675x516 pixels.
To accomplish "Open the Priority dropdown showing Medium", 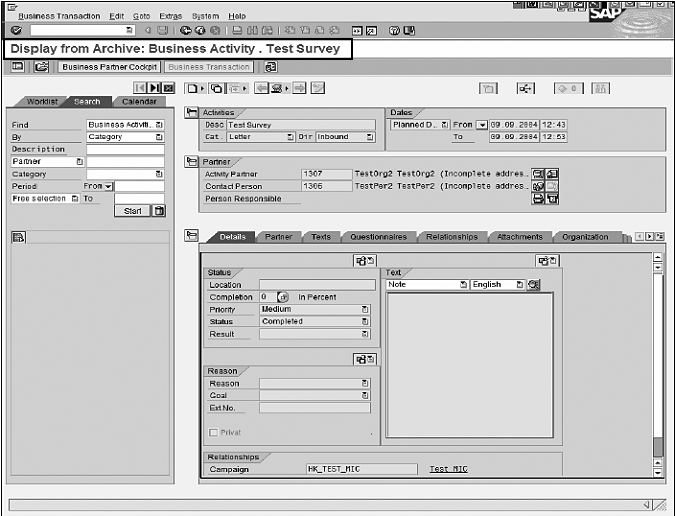I will click(x=365, y=310).
